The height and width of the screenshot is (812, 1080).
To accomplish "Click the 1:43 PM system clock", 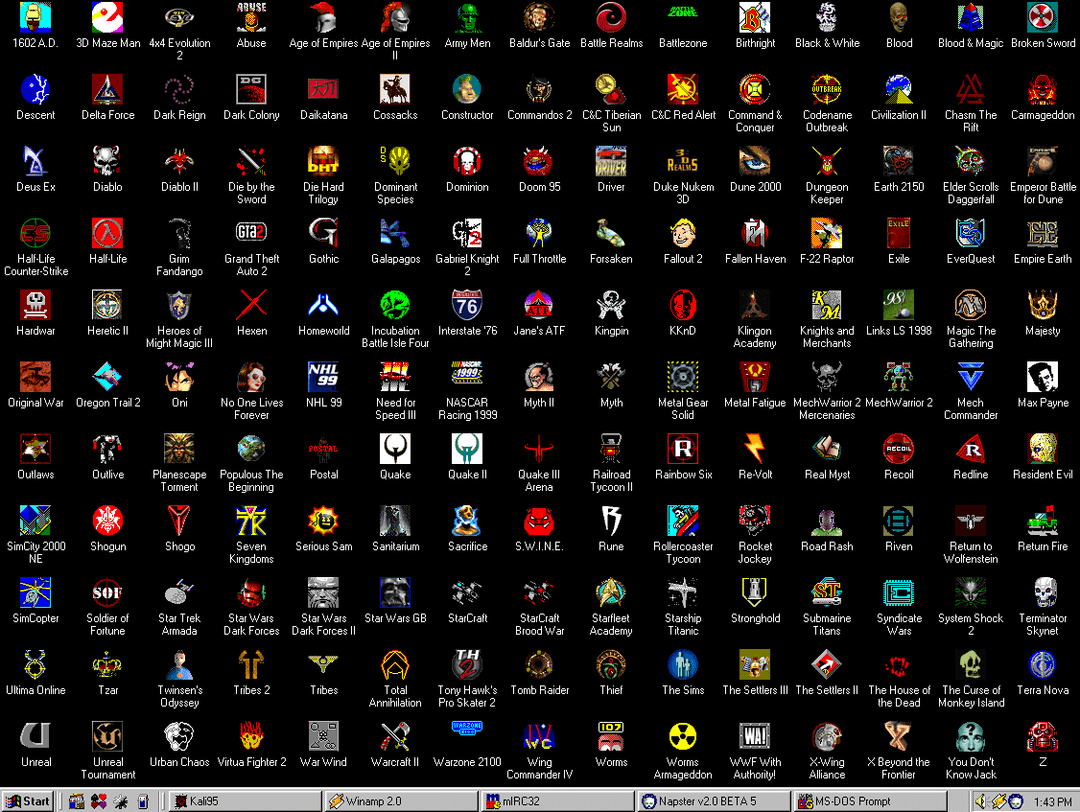I will 1052,802.
